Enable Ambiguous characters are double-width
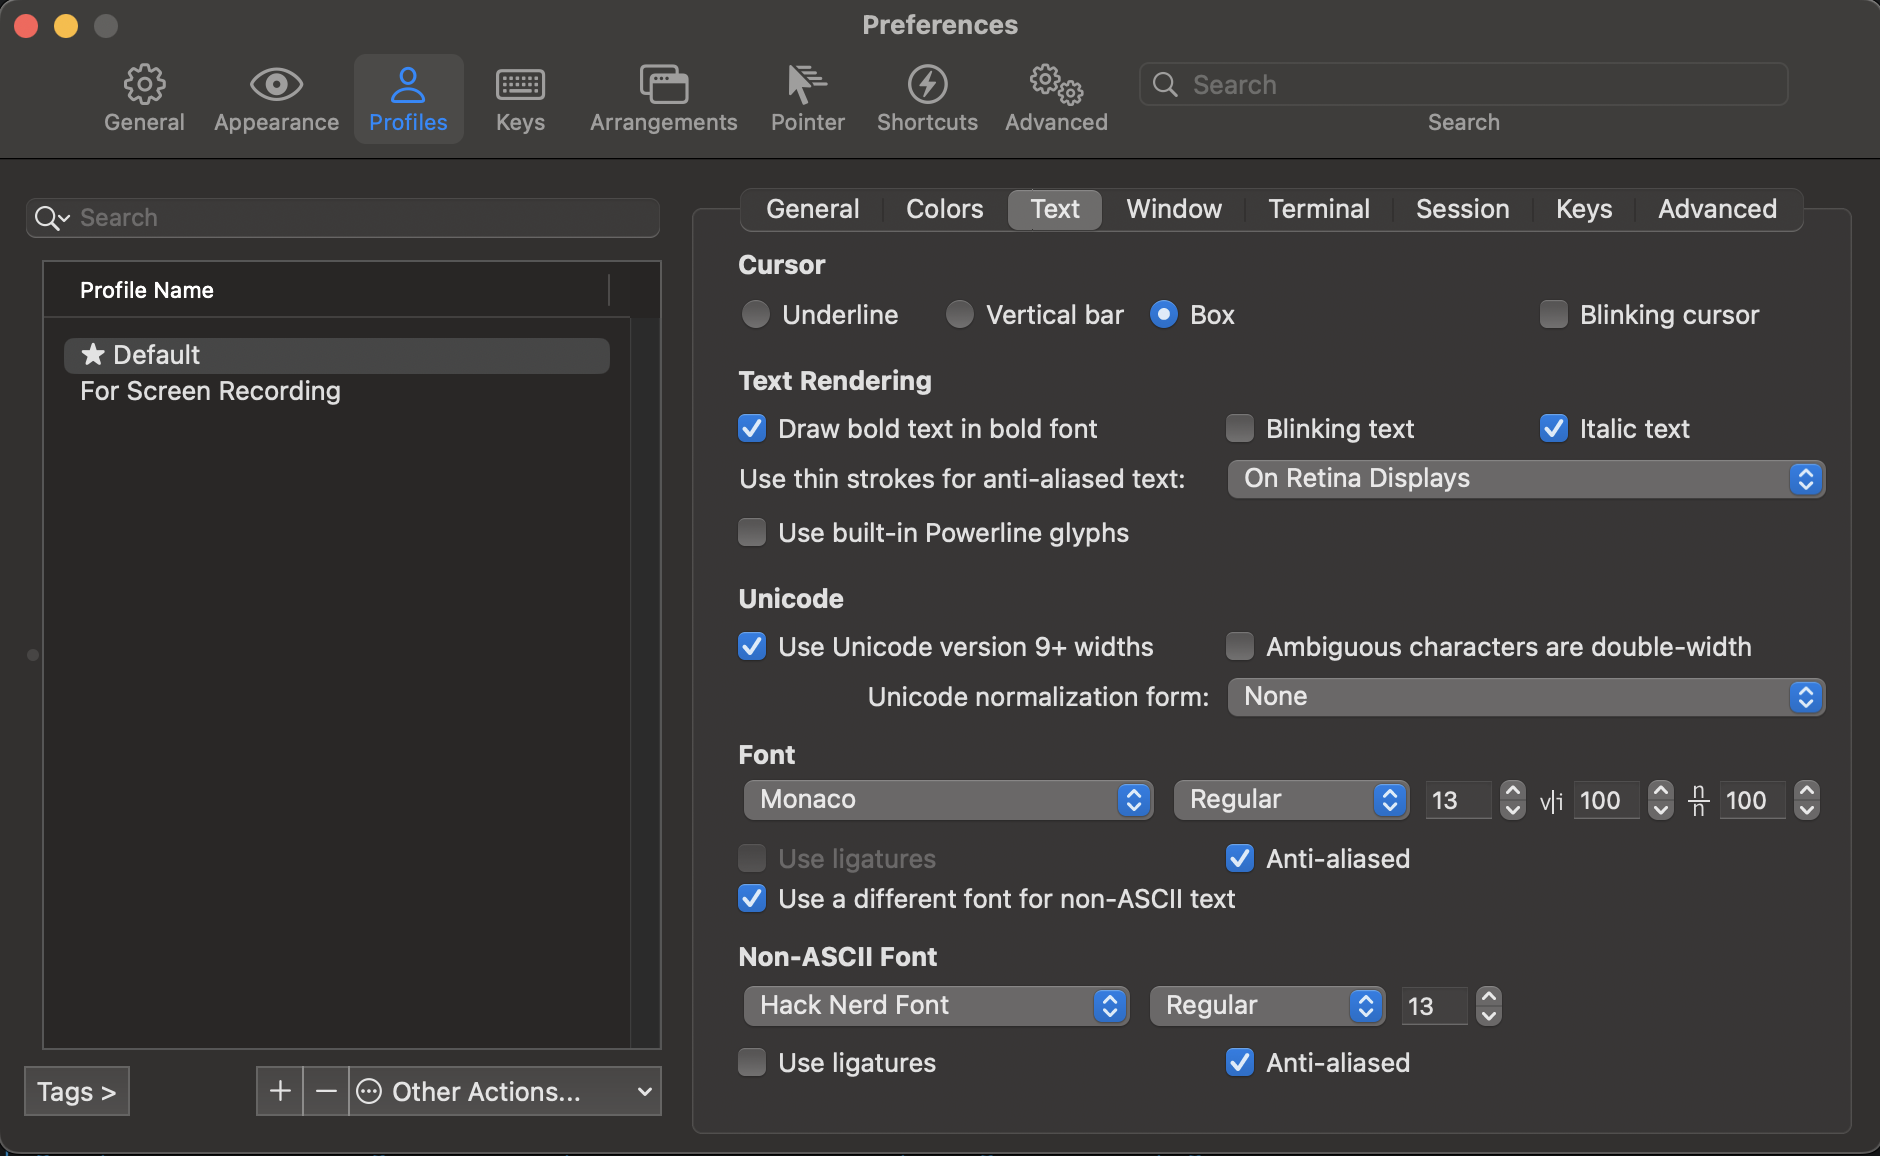 pos(1240,646)
